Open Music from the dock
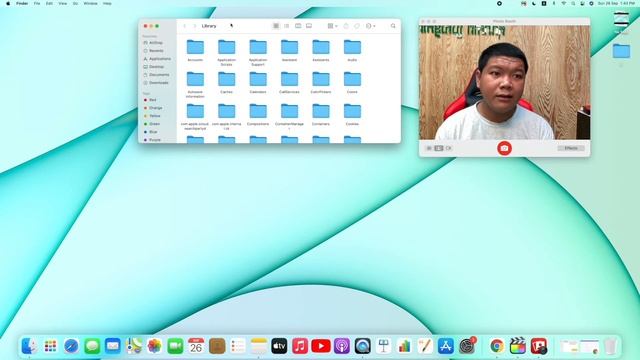The width and height of the screenshot is (640, 360). pyautogui.click(x=300, y=346)
